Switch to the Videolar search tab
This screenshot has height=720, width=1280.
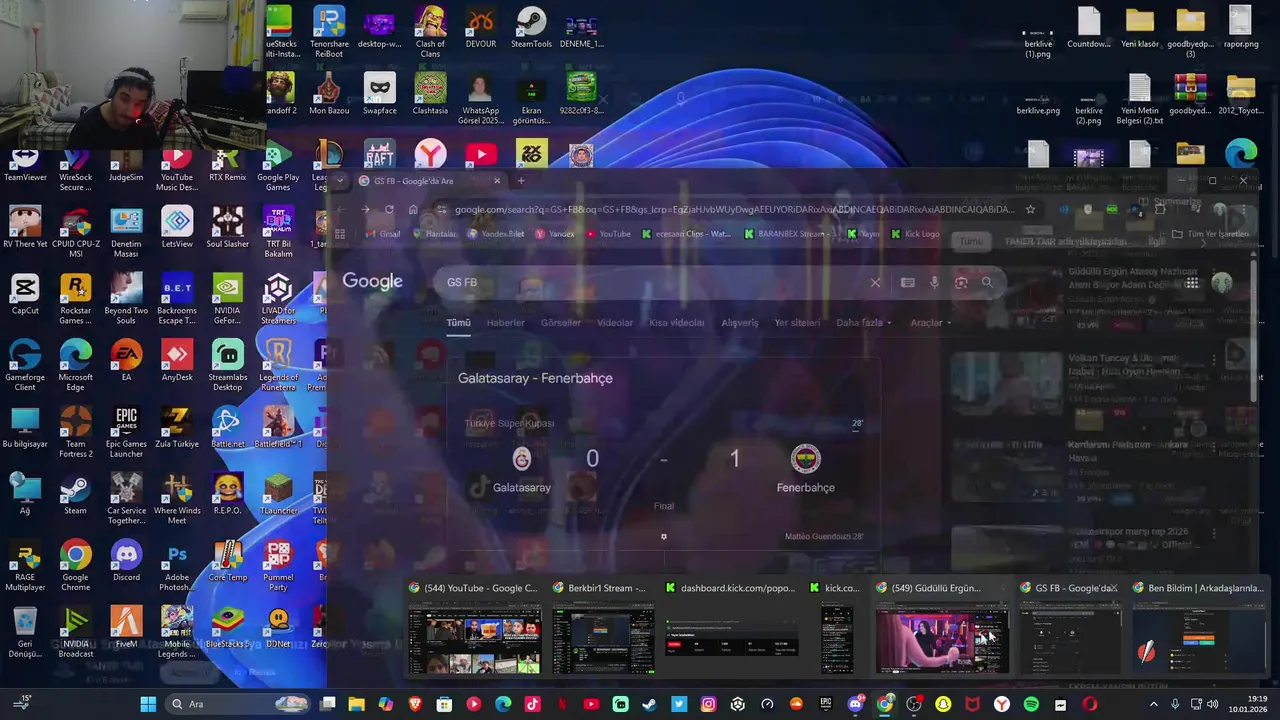click(x=615, y=323)
